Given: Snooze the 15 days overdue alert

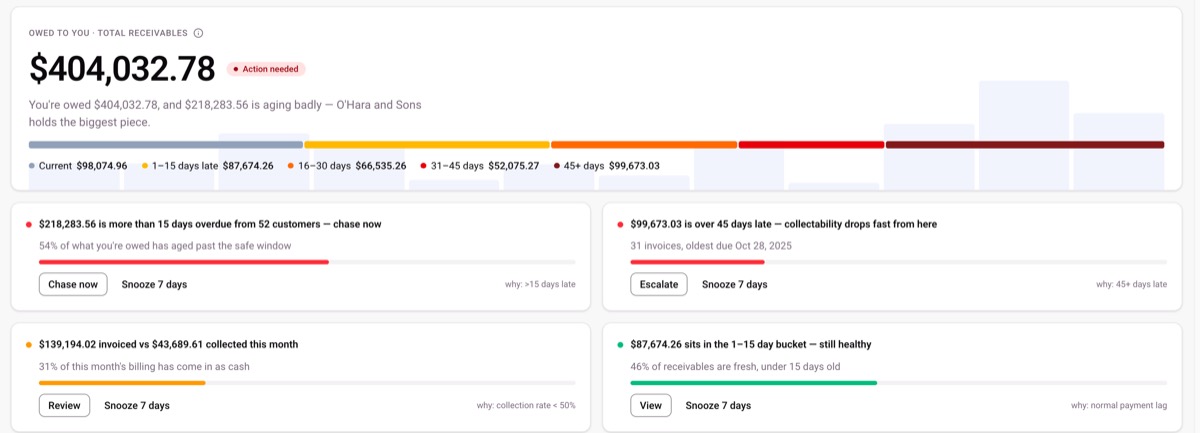Looking at the screenshot, I should pyautogui.click(x=154, y=284).
